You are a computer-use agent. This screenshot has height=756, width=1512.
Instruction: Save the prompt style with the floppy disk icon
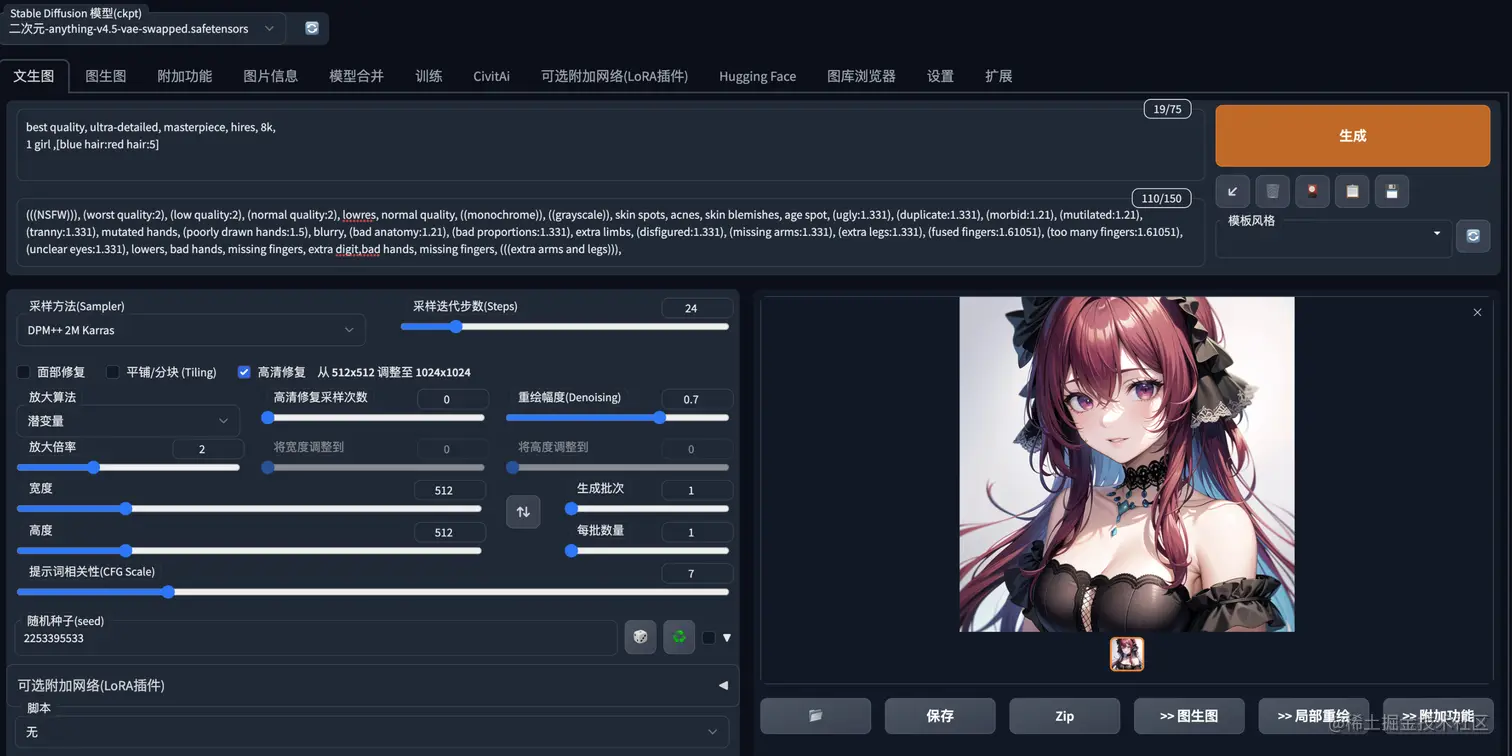click(1392, 191)
